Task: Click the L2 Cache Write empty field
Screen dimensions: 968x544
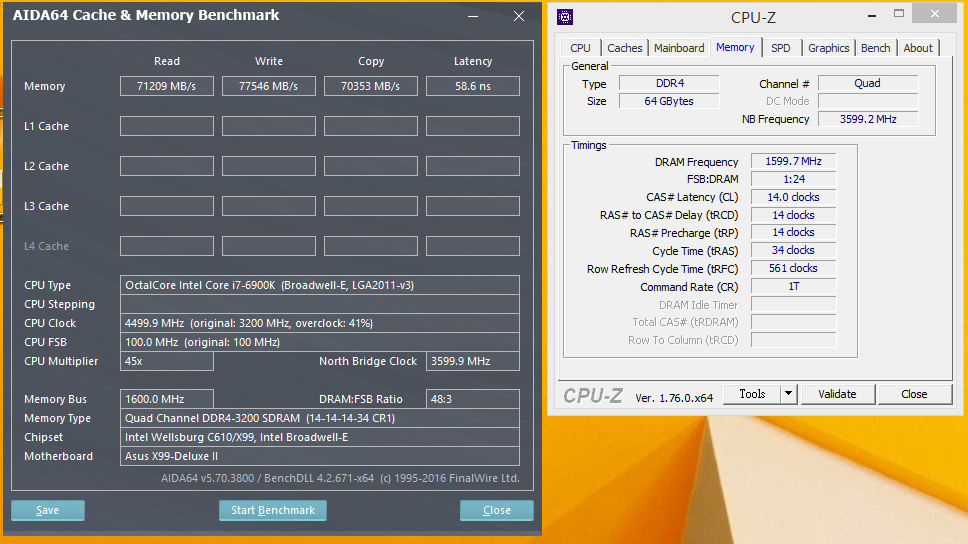Action: pyautogui.click(x=269, y=166)
